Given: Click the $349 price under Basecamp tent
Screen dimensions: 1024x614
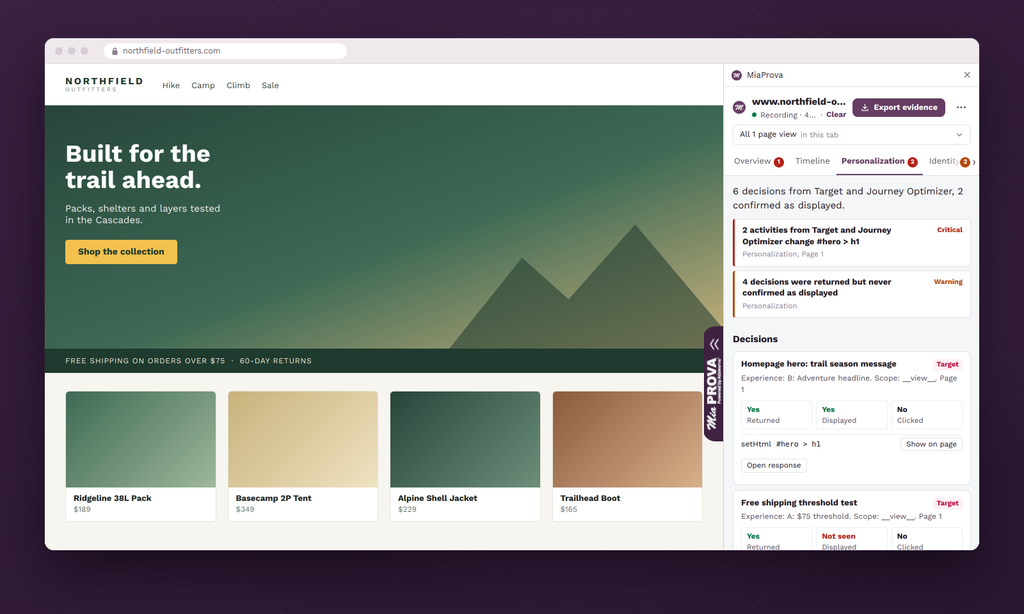Looking at the screenshot, I should [x=245, y=509].
